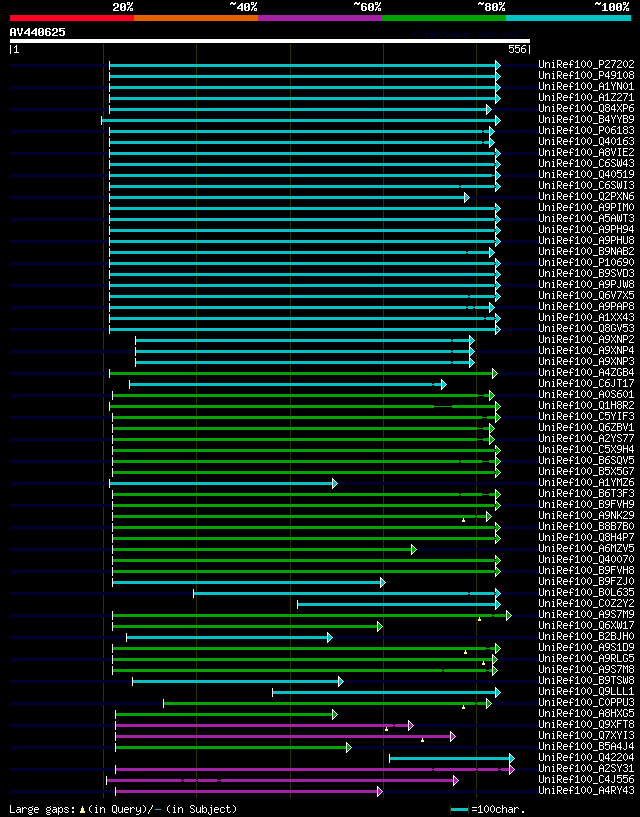Click the UniRef100_Q8GV53 hit name

pyautogui.click(x=586, y=328)
